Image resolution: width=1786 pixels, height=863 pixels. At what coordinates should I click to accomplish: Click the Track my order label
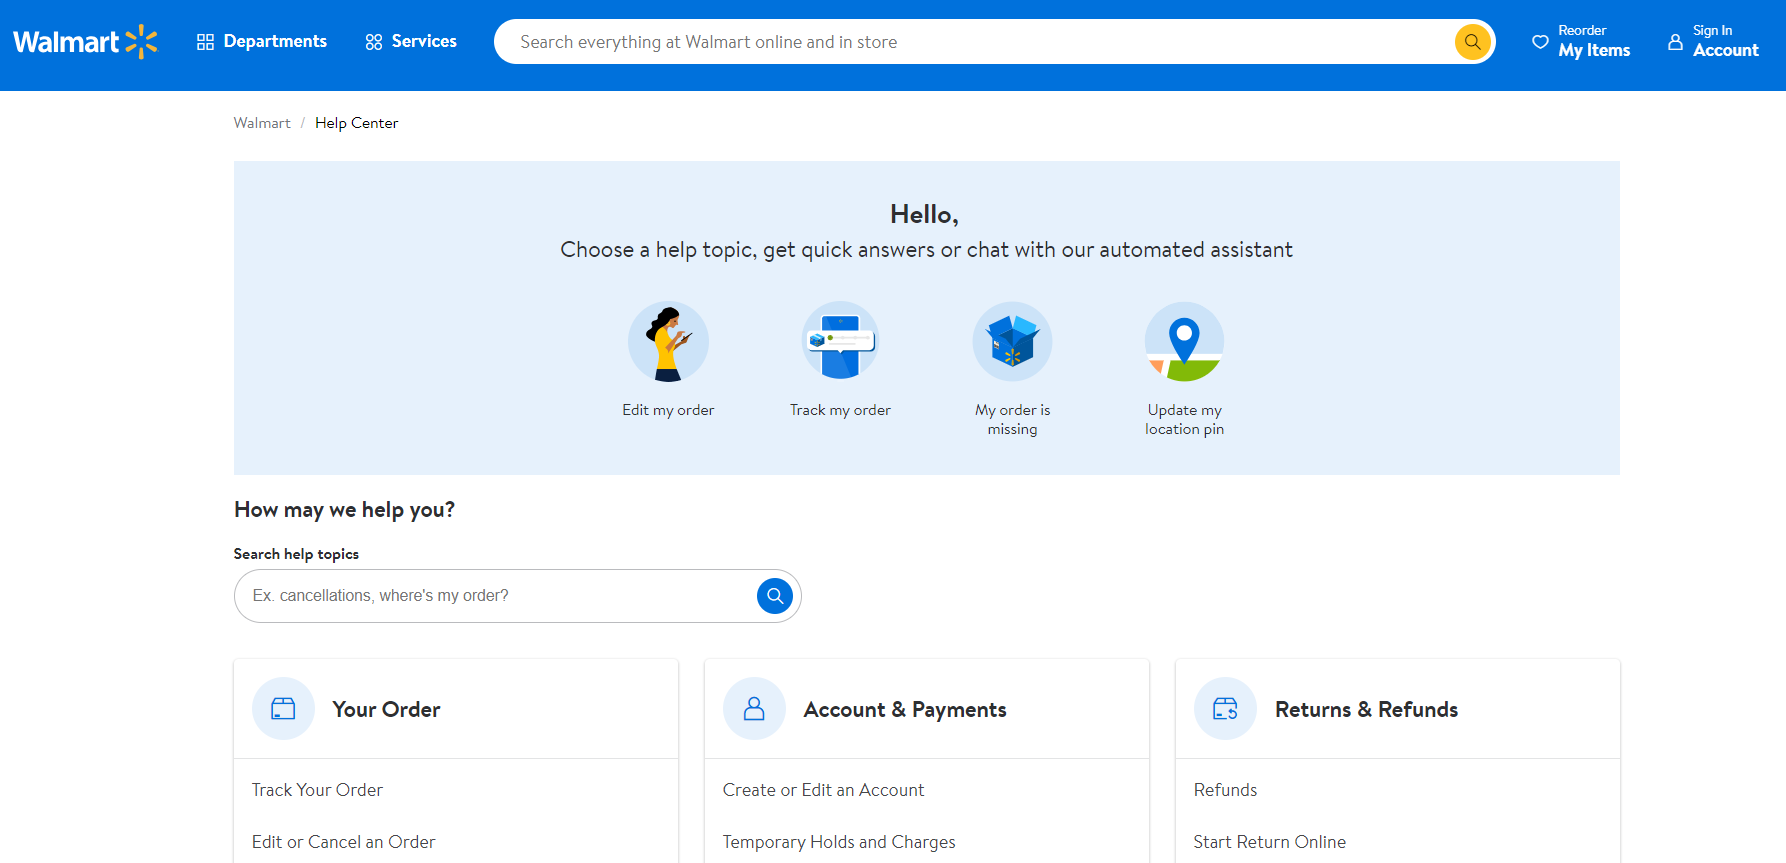pos(840,410)
